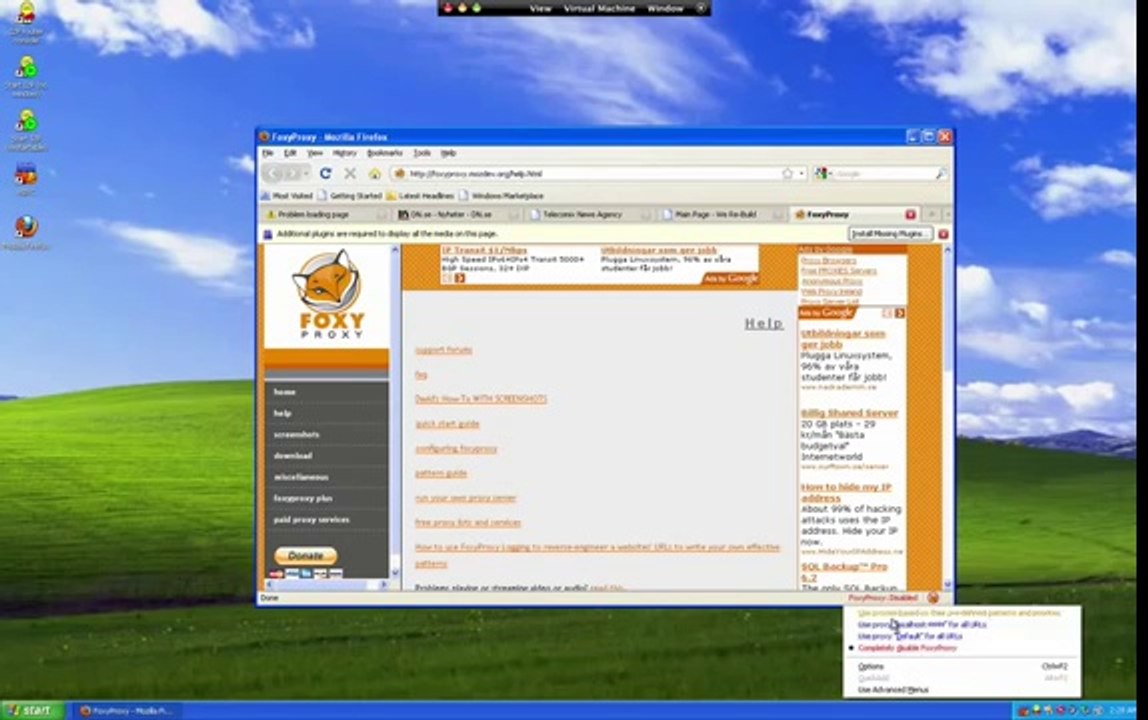1148x720 pixels.
Task: Switch to Telecomix News Agency tab
Action: (588, 215)
